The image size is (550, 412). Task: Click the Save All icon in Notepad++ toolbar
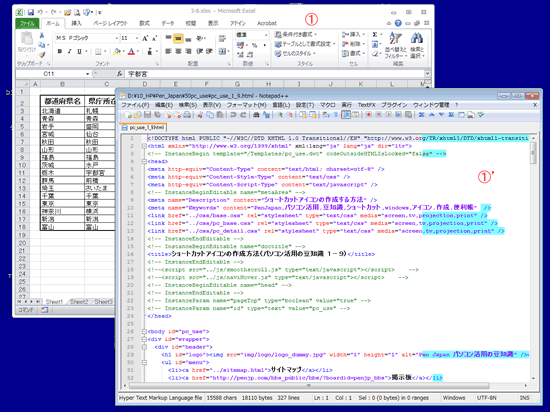pyautogui.click(x=157, y=115)
